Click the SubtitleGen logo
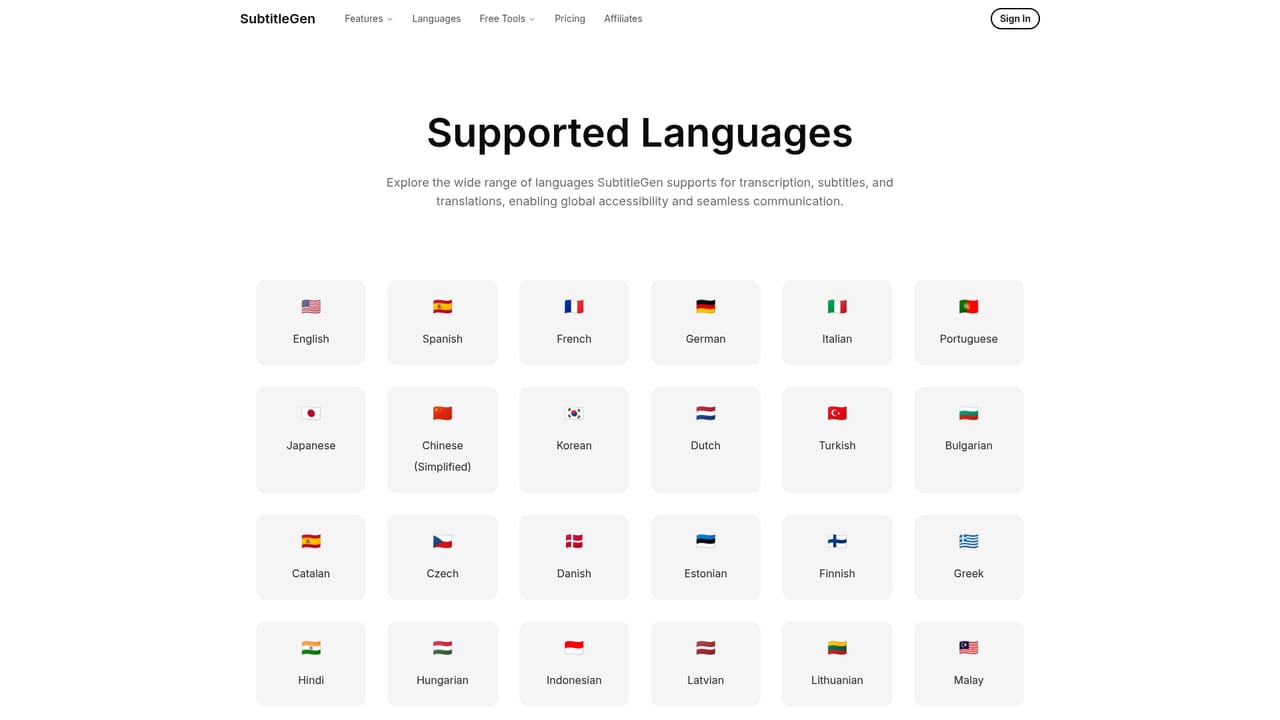This screenshot has height=720, width=1280. coord(277,19)
